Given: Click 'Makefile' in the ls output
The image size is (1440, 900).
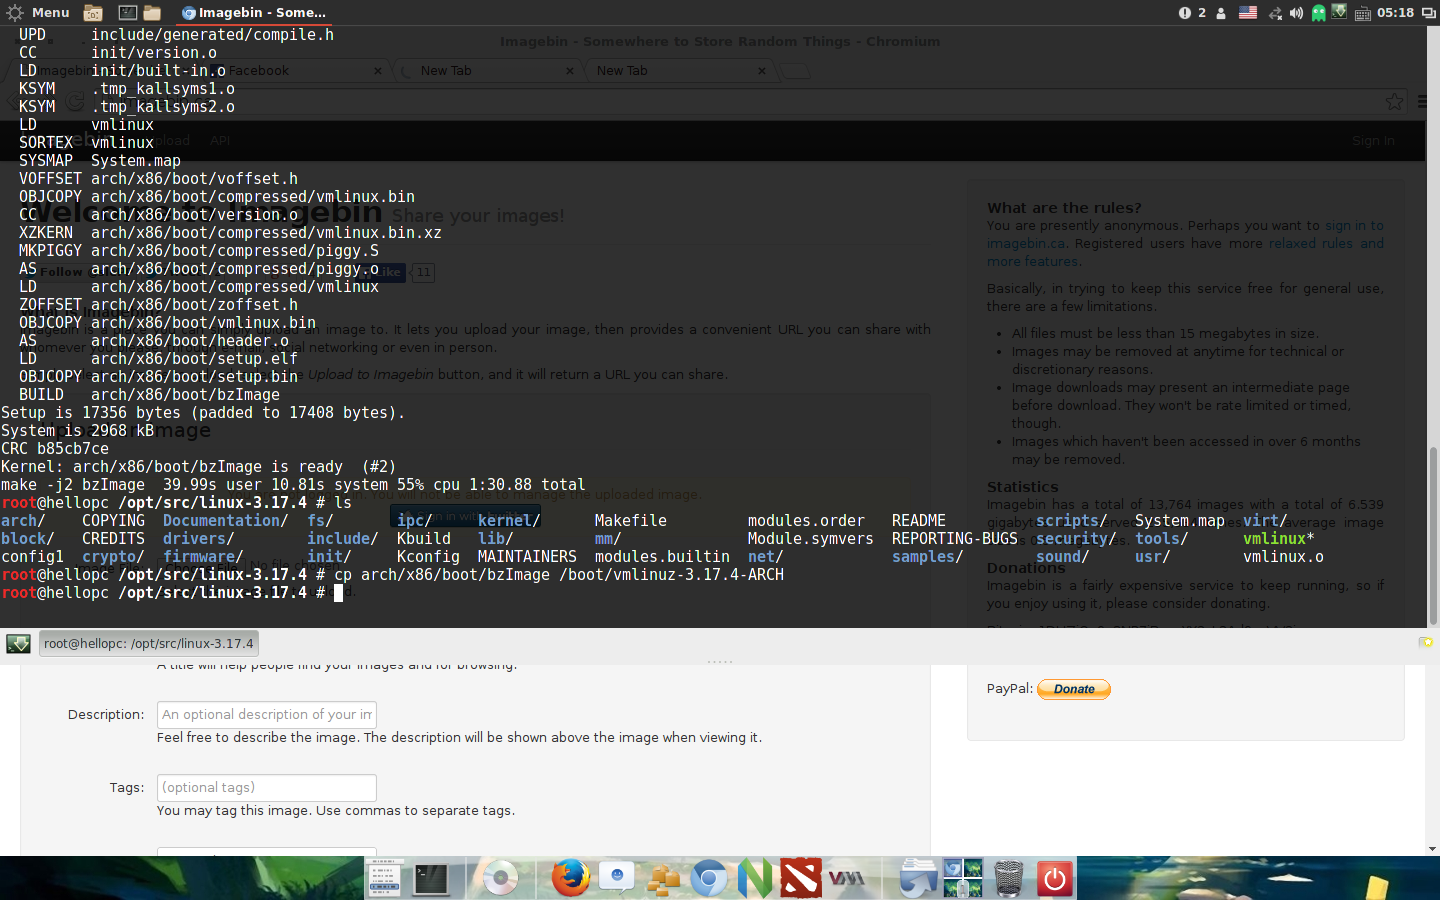Looking at the screenshot, I should pyautogui.click(x=630, y=521).
